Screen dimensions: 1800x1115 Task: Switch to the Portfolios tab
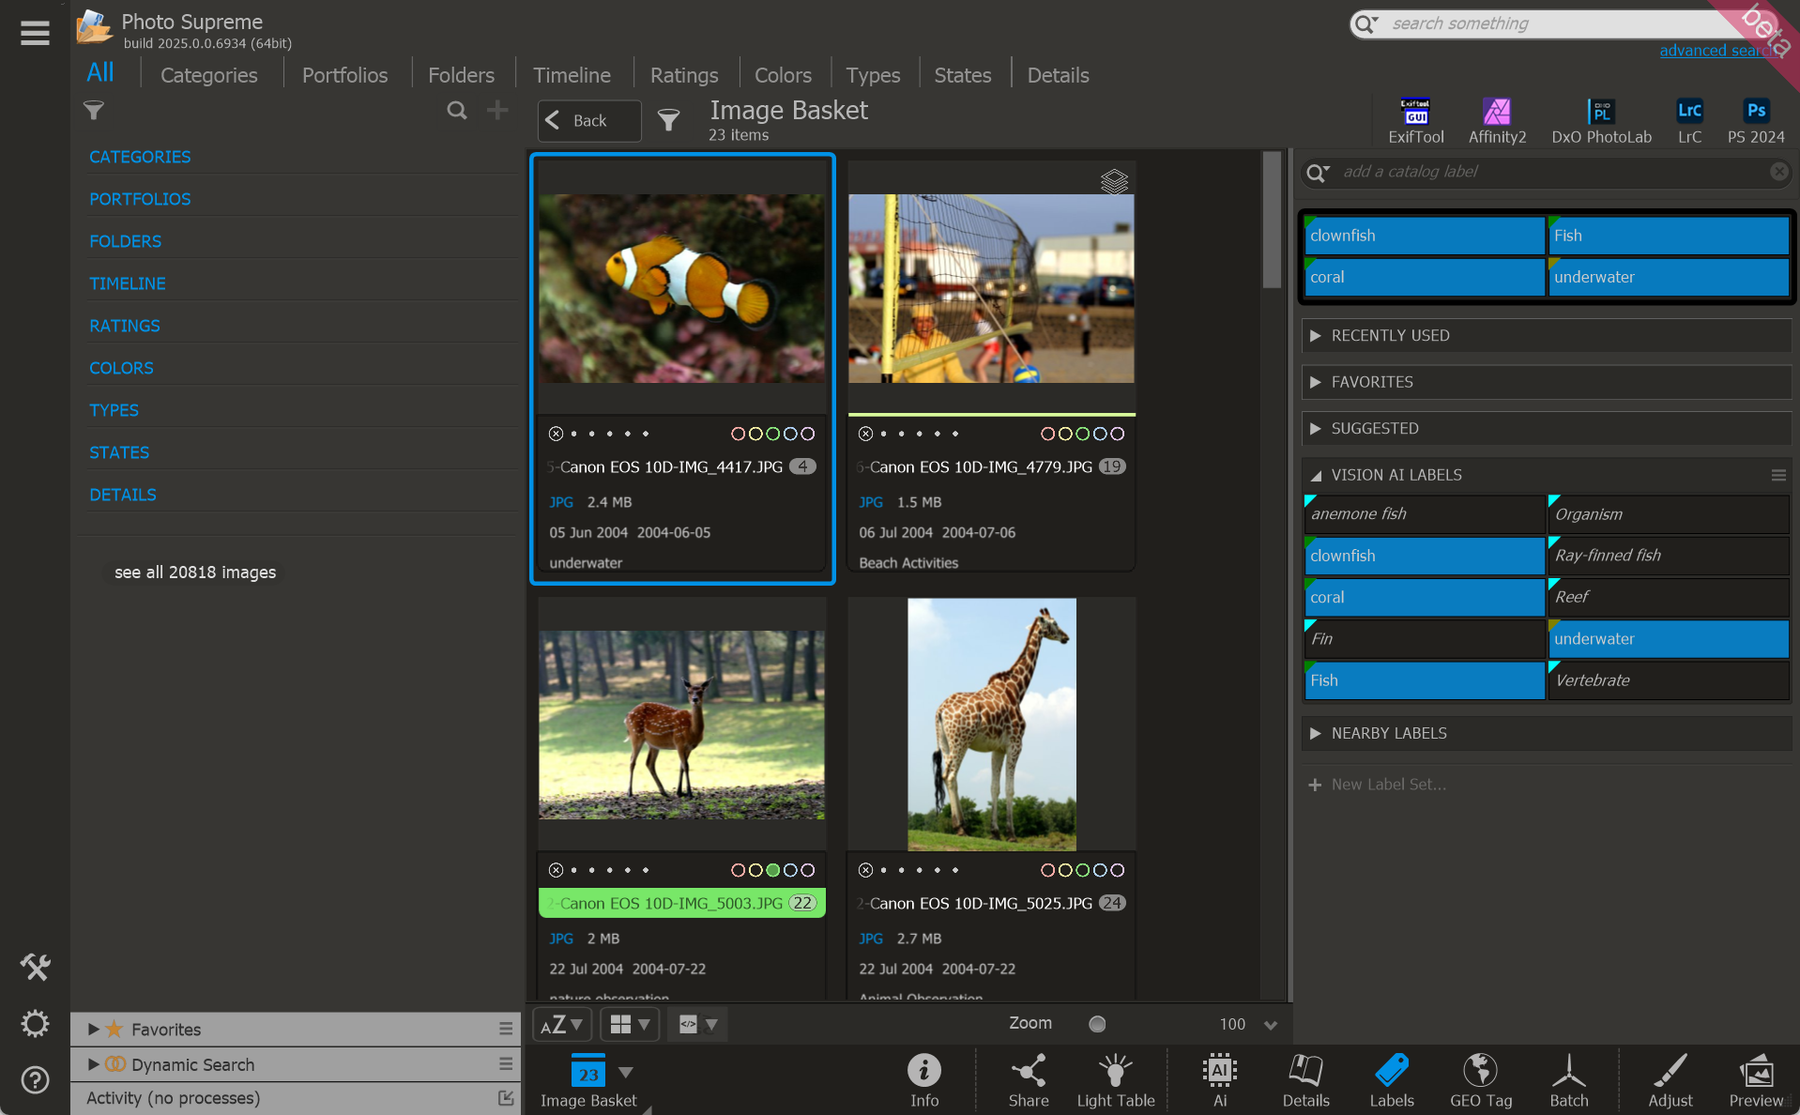point(345,75)
